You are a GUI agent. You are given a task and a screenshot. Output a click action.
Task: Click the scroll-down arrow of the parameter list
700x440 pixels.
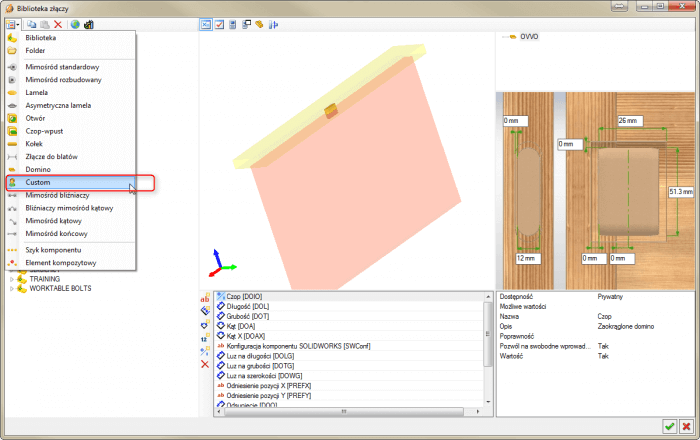(x=488, y=402)
